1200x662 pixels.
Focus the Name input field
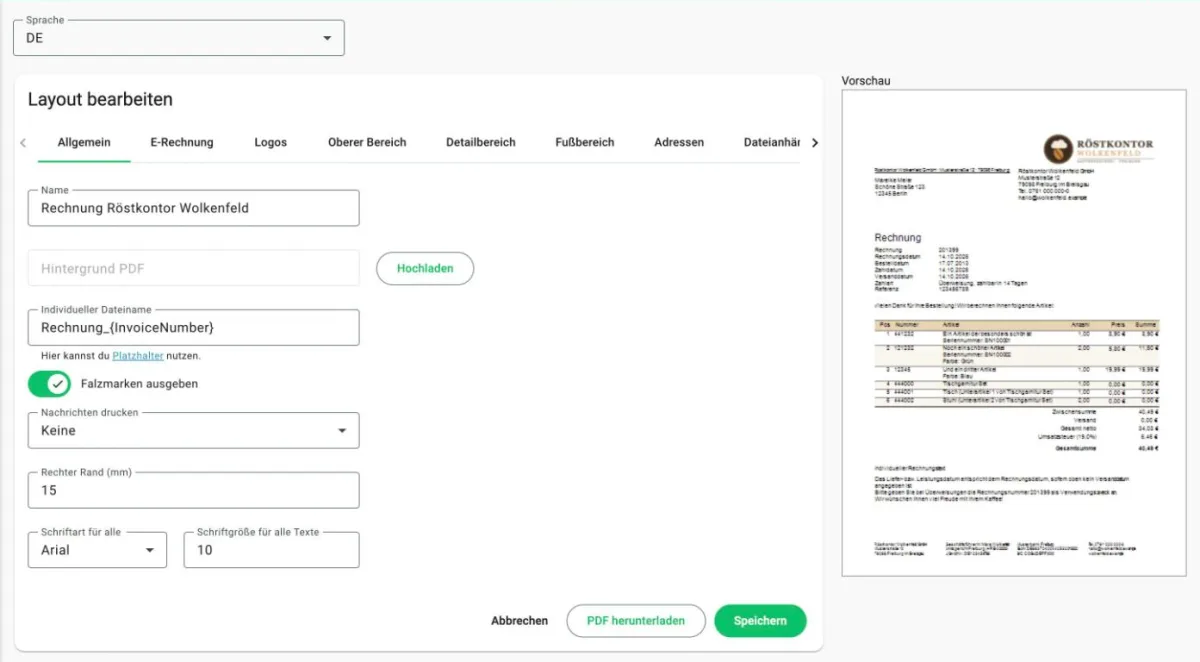click(193, 208)
